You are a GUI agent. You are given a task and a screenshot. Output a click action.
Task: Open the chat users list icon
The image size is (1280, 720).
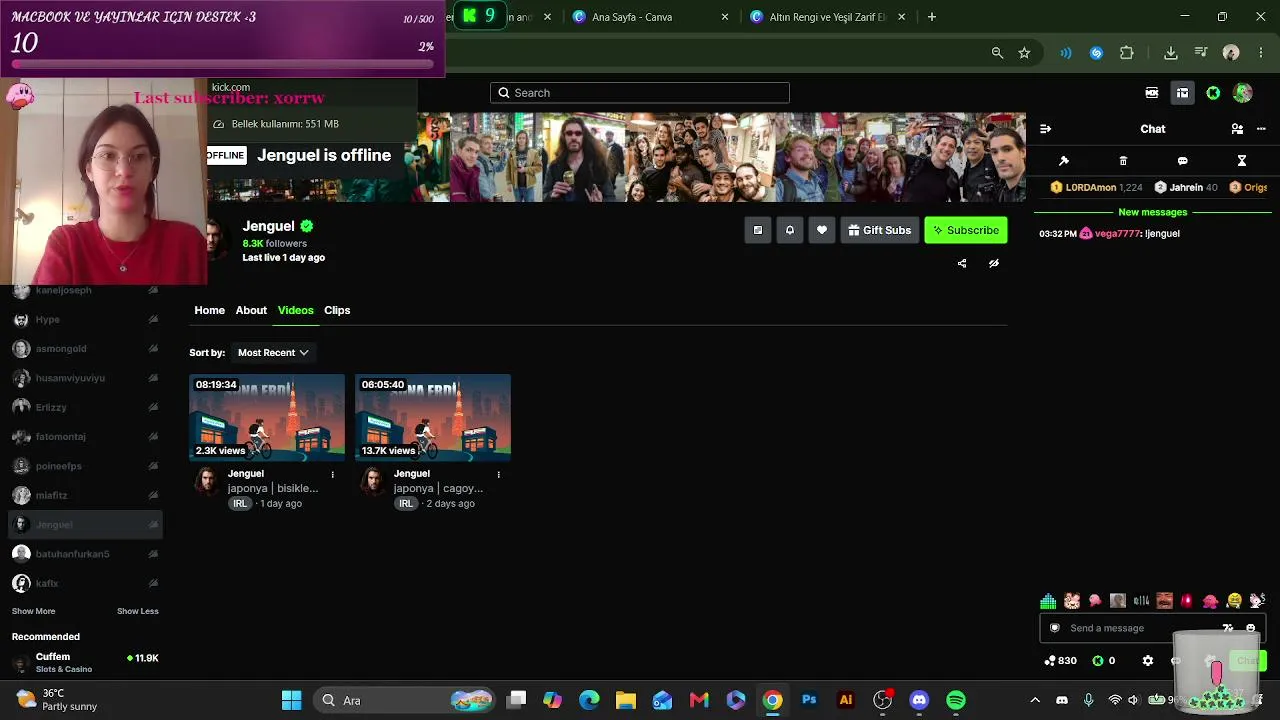pyautogui.click(x=1237, y=129)
